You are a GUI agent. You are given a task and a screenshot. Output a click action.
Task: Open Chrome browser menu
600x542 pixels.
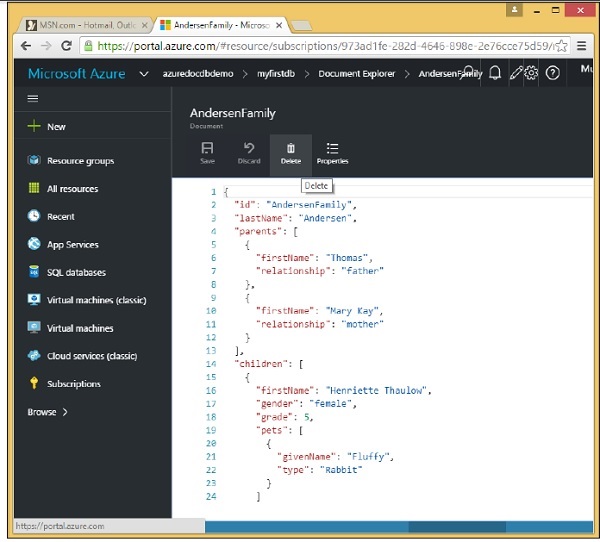tap(583, 45)
